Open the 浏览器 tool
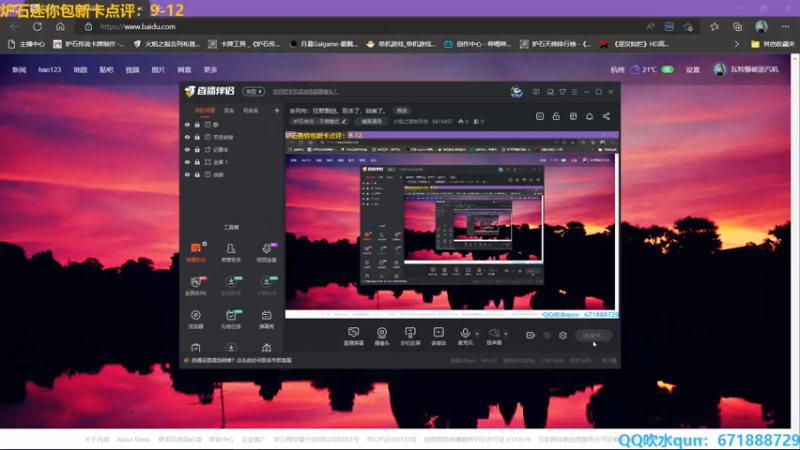Viewport: 800px width, 450px height. [x=195, y=319]
